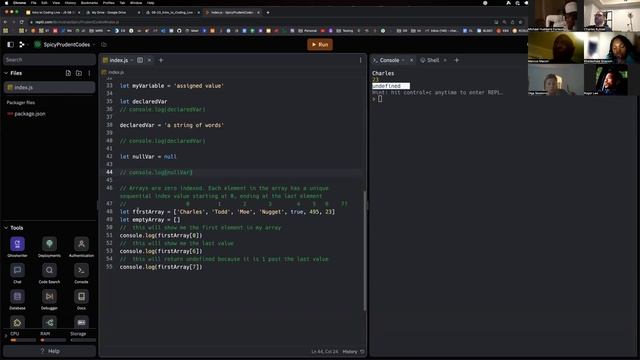Open the index.js tab dropdown arrow
The width and height of the screenshot is (640, 360).
[x=132, y=60]
